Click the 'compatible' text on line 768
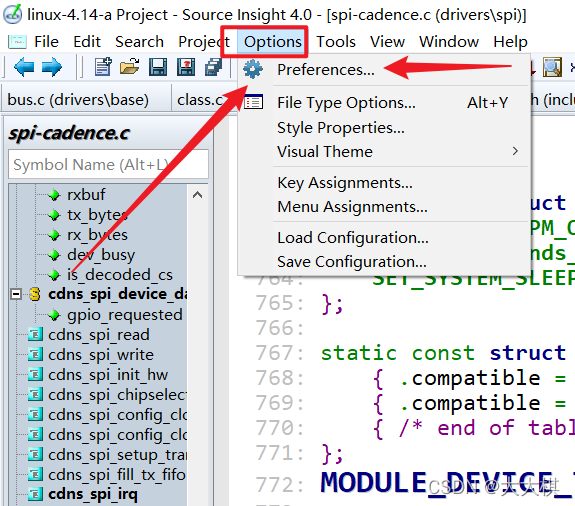Viewport: 575px width, 506px height. coord(476,378)
